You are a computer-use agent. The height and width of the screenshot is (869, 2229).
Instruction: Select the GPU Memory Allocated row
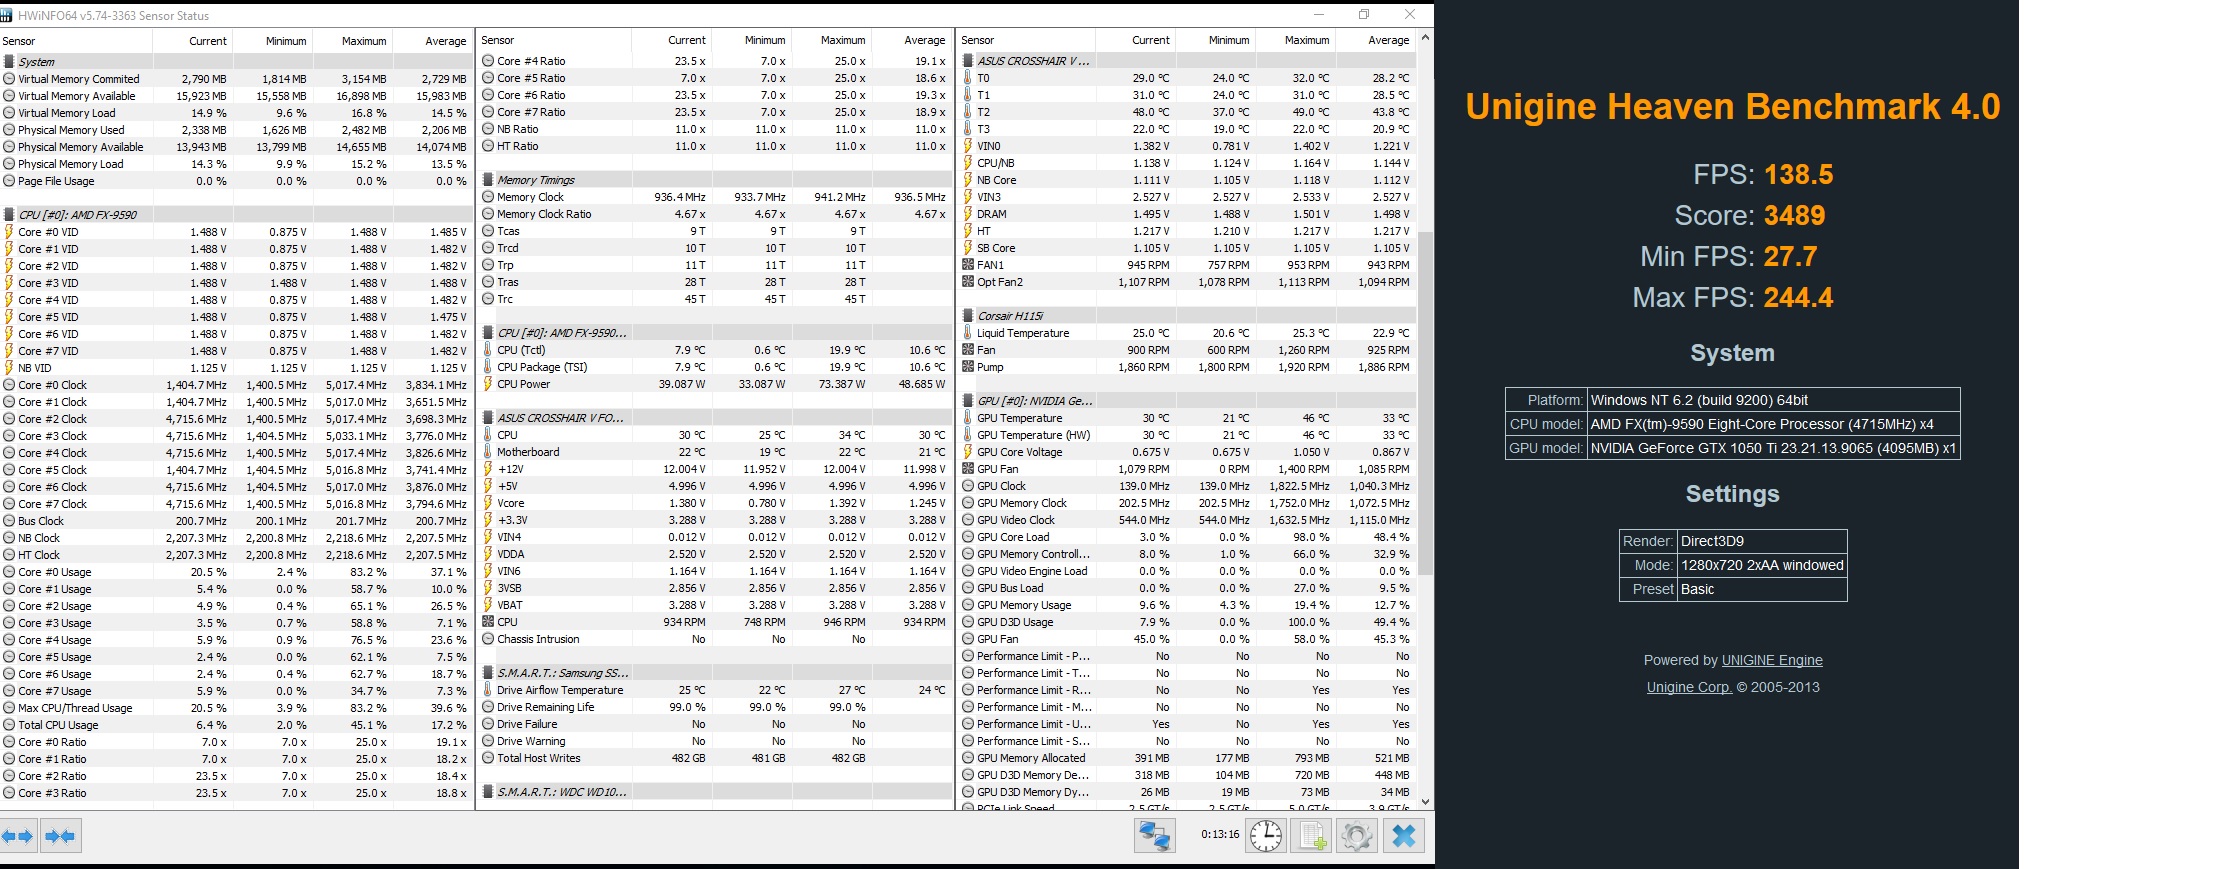click(x=1187, y=758)
